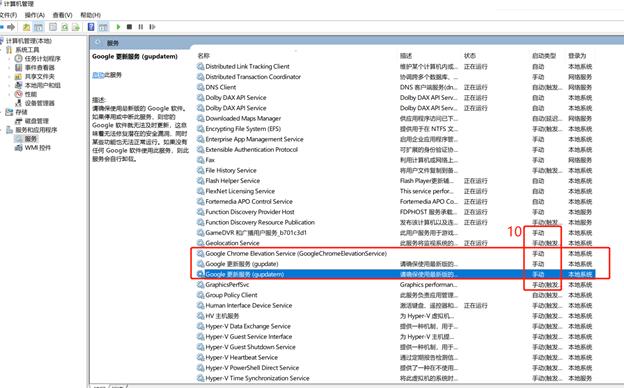Select GraphicsPerfSvc service row
Image resolution: width=624 pixels, height=388 pixels.
[x=395, y=285]
